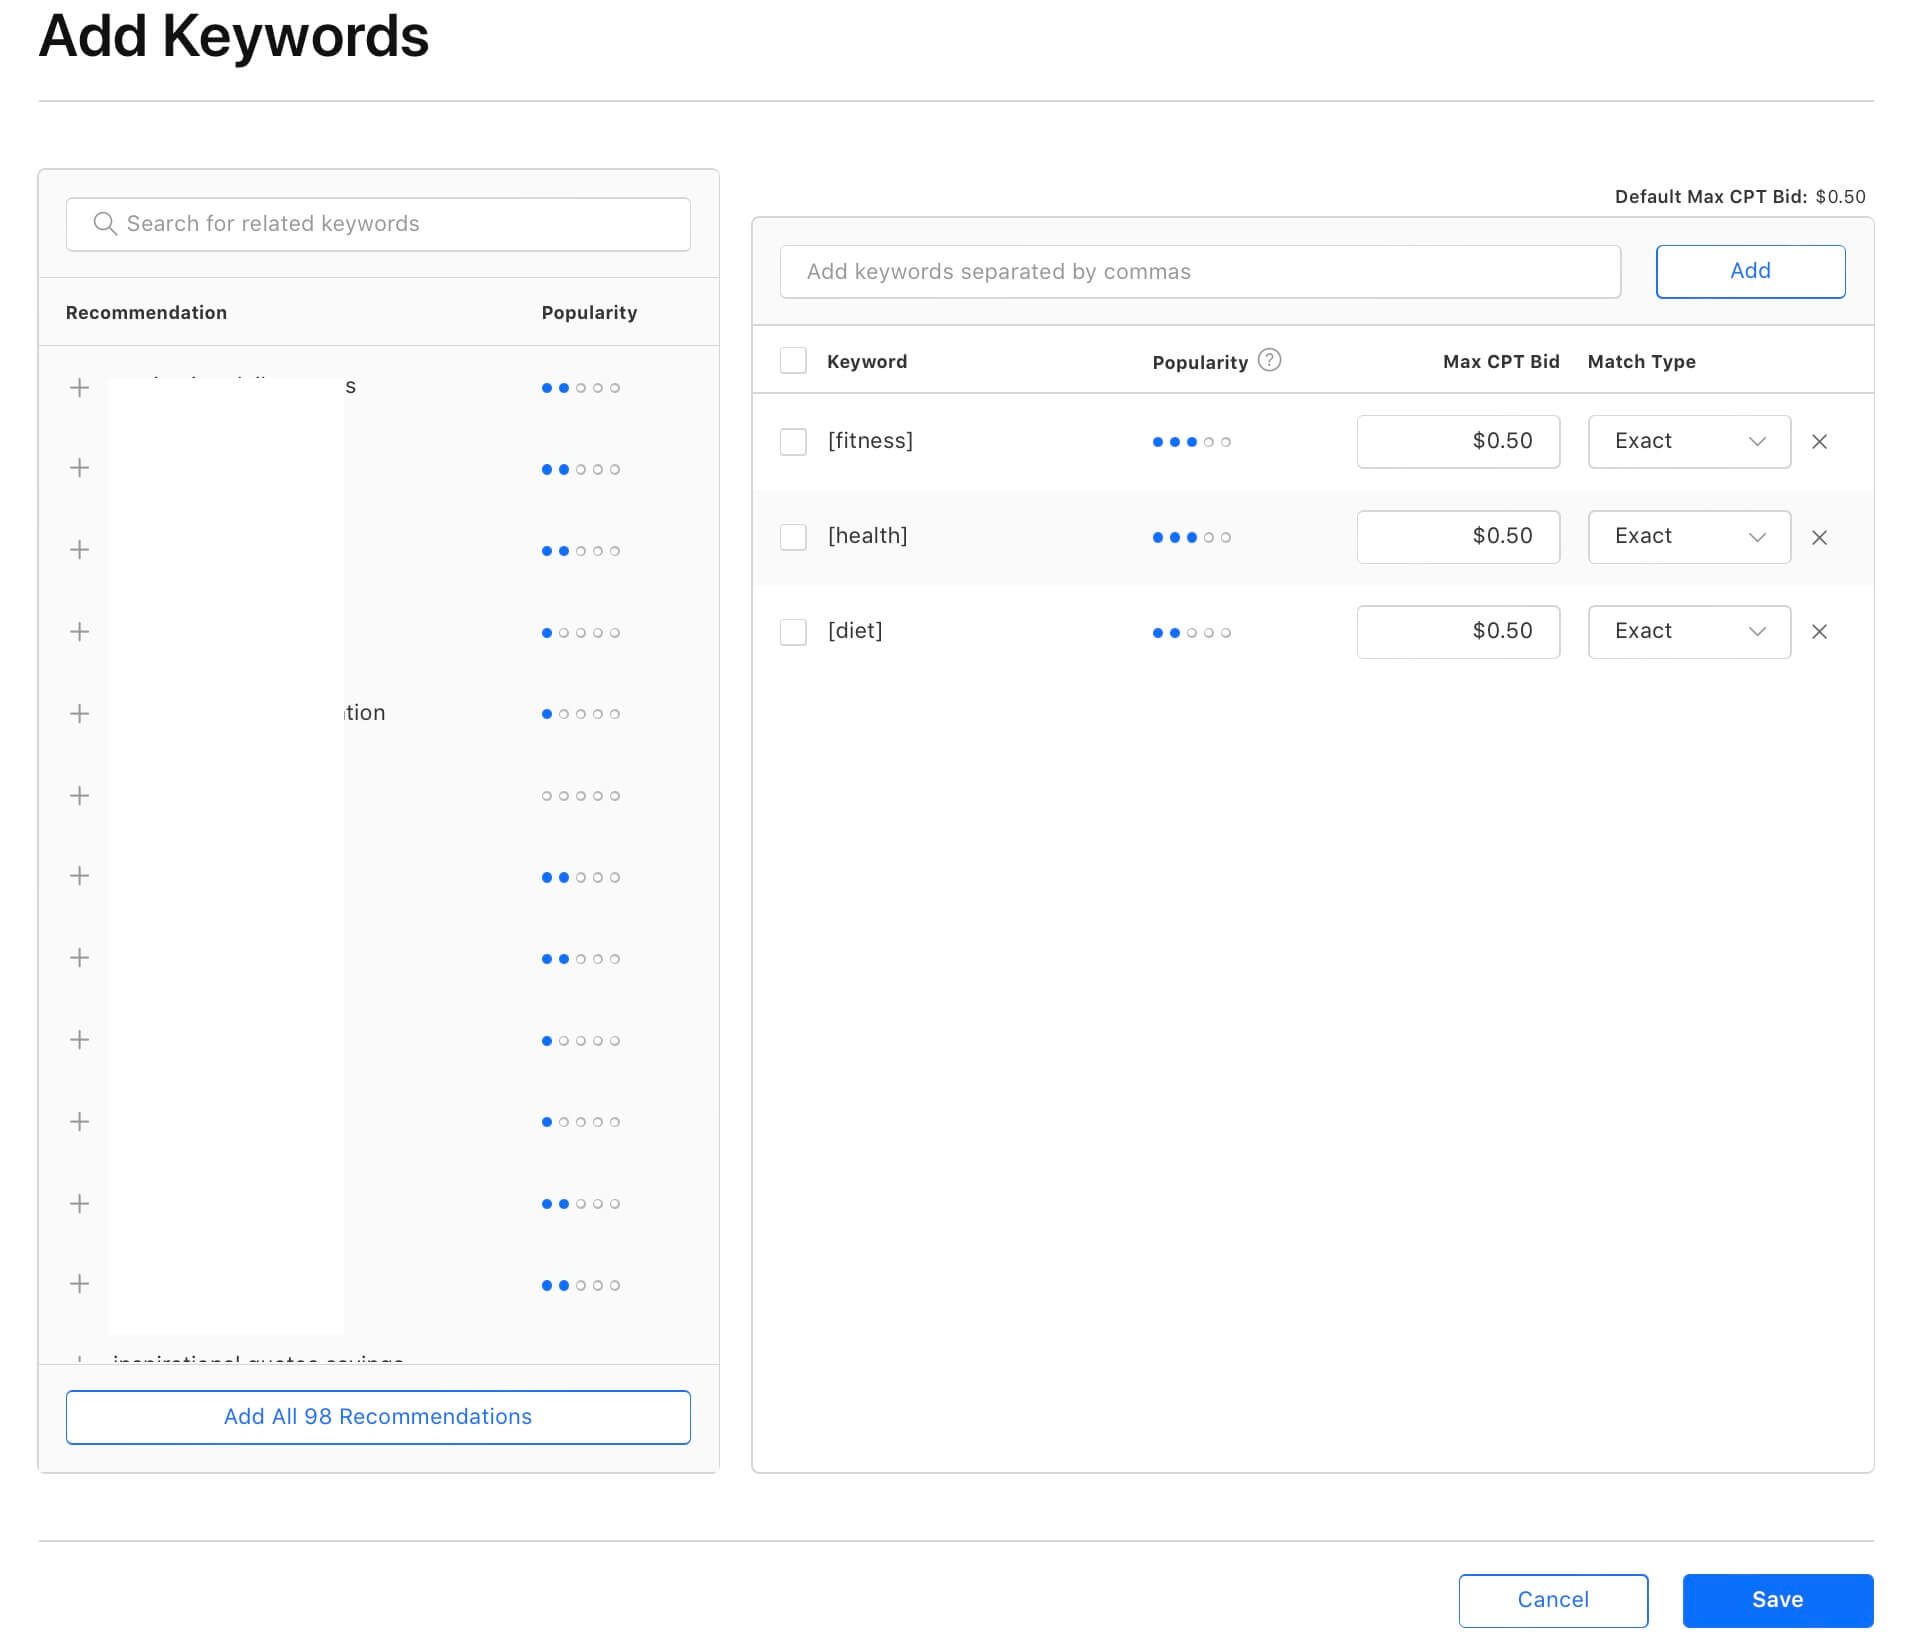Open the Match Type dropdown for [fitness]
The width and height of the screenshot is (1924, 1652).
coord(1688,442)
